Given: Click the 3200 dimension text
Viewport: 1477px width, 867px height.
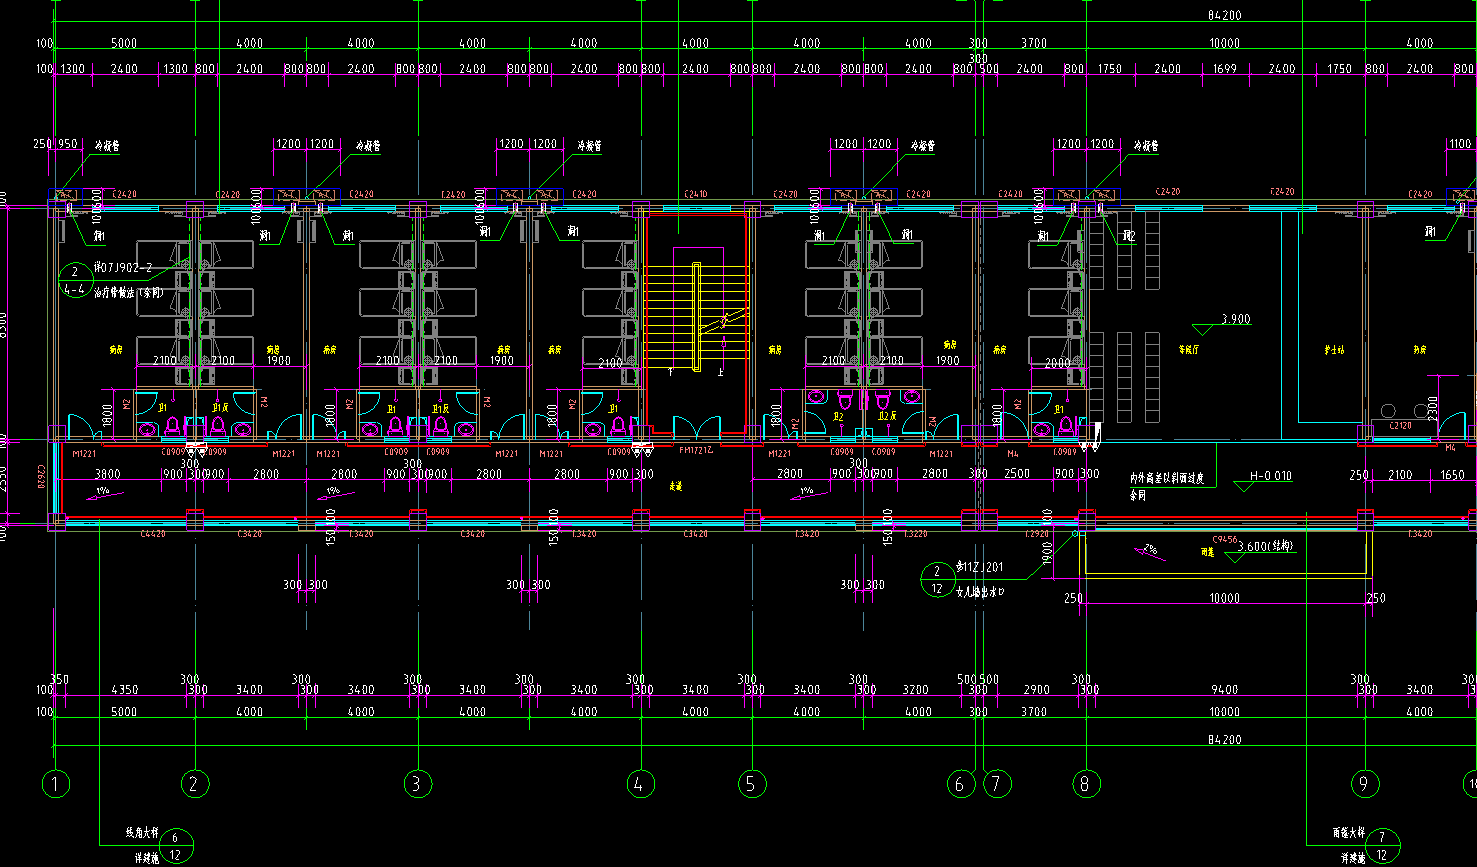Looking at the screenshot, I should [916, 690].
